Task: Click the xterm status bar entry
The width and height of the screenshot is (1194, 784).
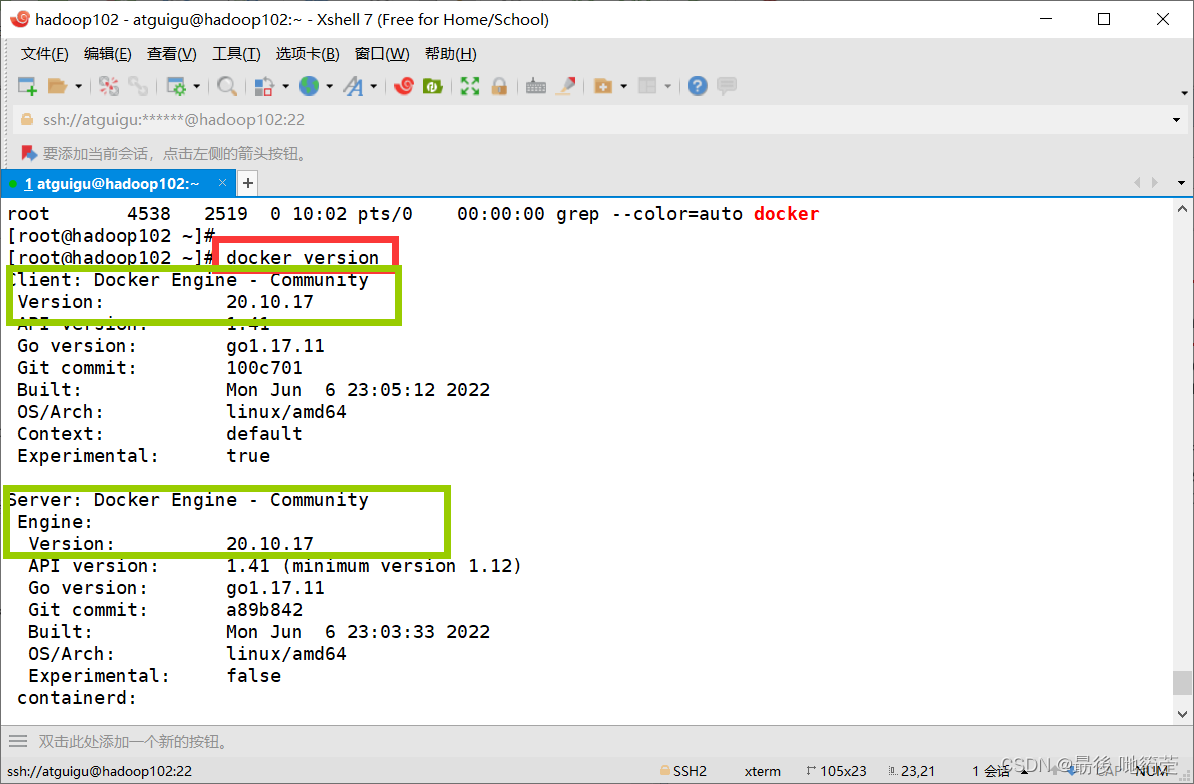Action: [762, 771]
